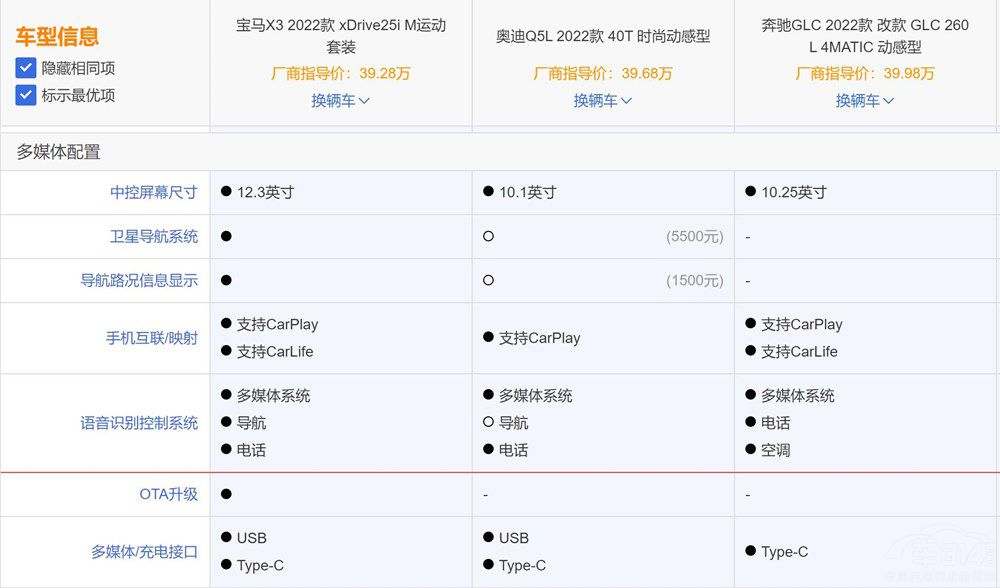Toggle the 隐藏相同项 checkbox
Viewport: 1000px width, 588px height.
coord(26,68)
